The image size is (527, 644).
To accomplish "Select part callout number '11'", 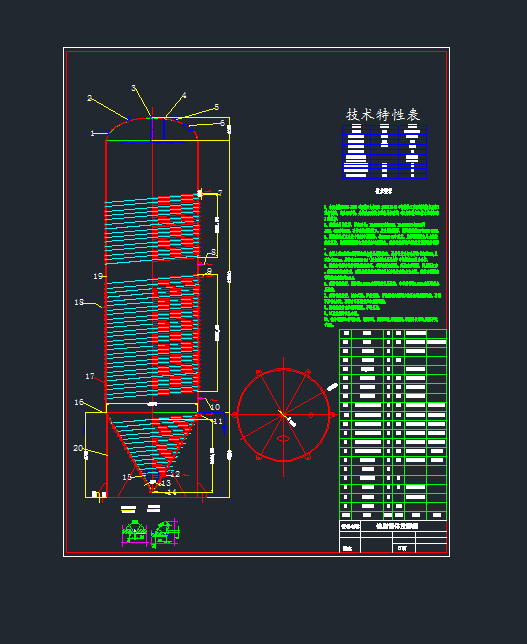I will click(218, 421).
